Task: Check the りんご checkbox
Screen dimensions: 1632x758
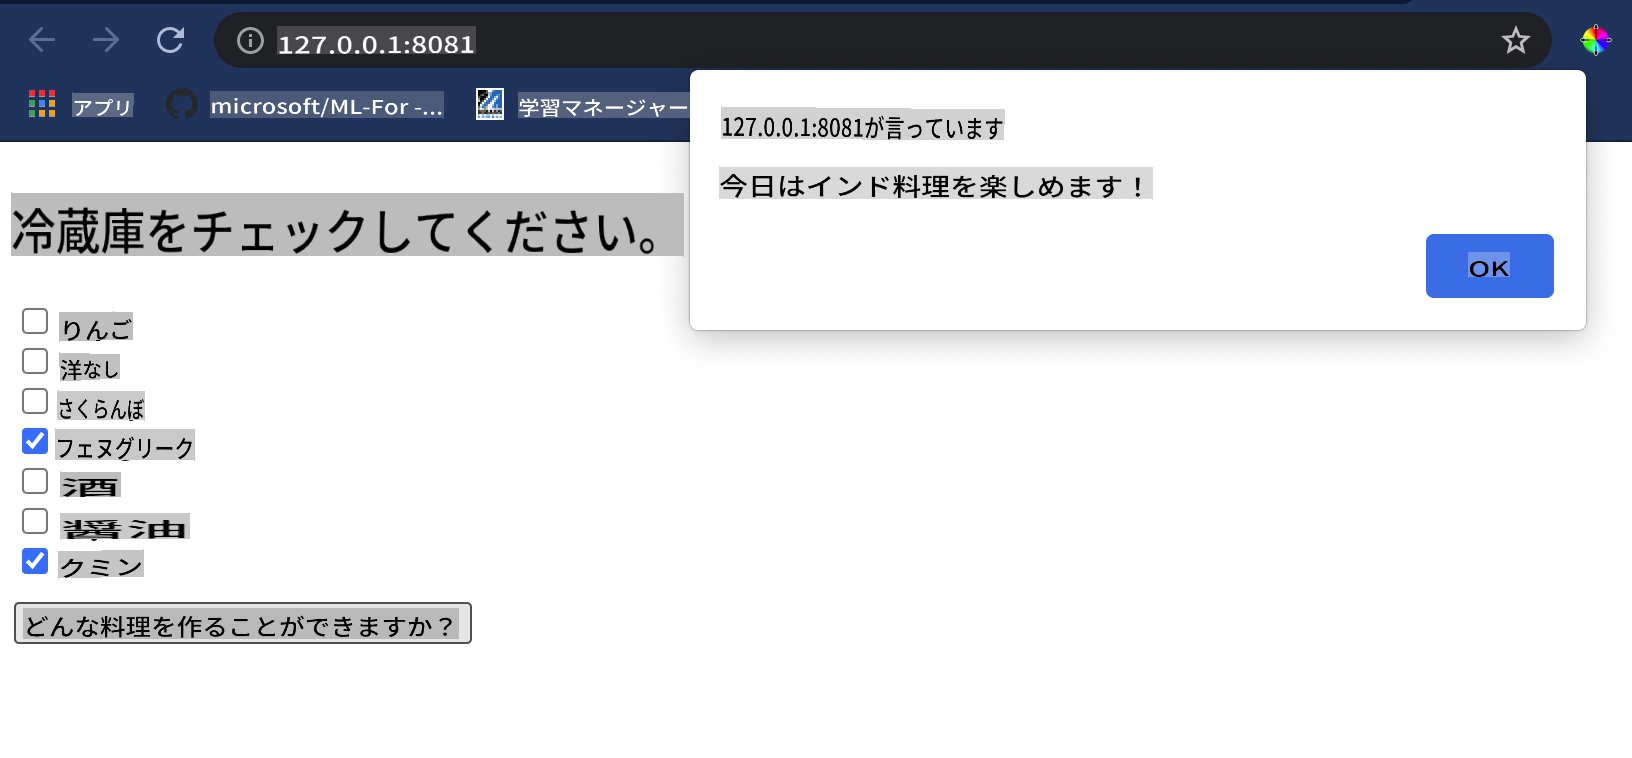Action: click(x=35, y=321)
